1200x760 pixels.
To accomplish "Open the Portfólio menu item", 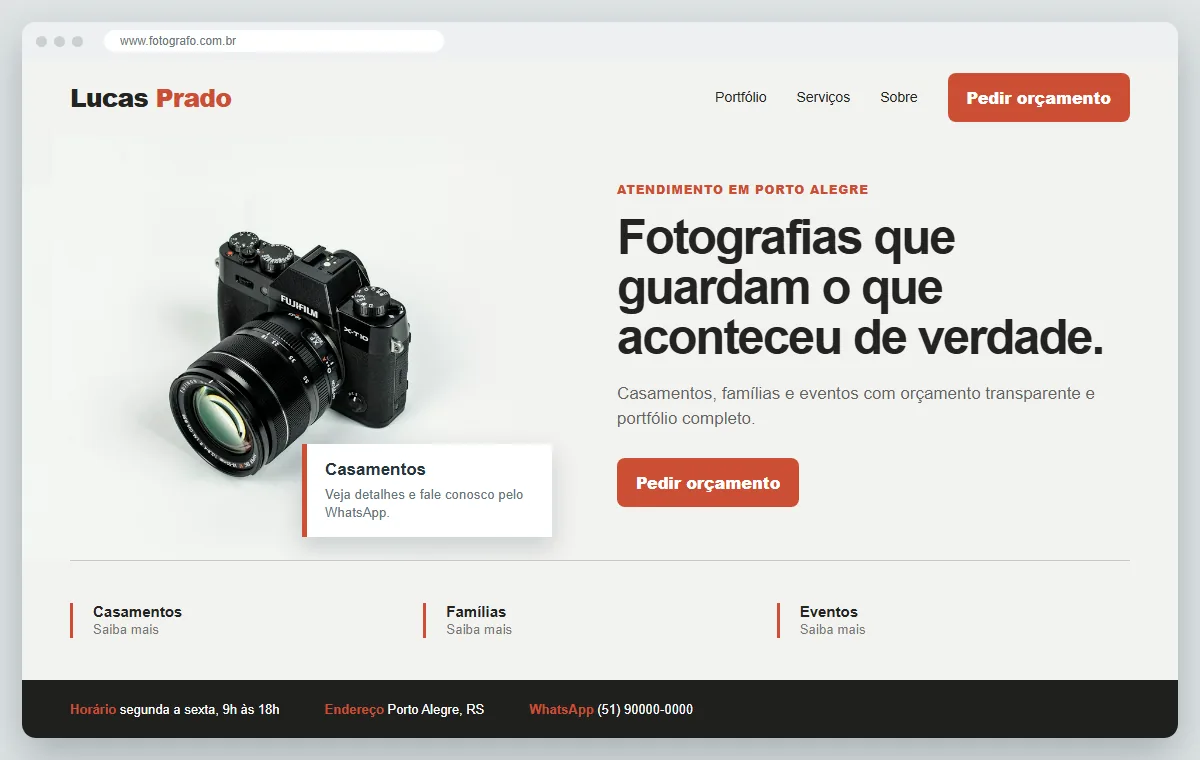I will point(741,97).
